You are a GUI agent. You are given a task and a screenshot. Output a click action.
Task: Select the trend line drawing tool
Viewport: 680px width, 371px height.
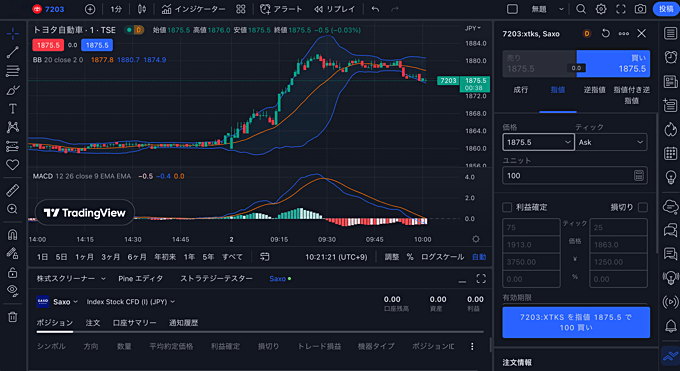(13, 52)
